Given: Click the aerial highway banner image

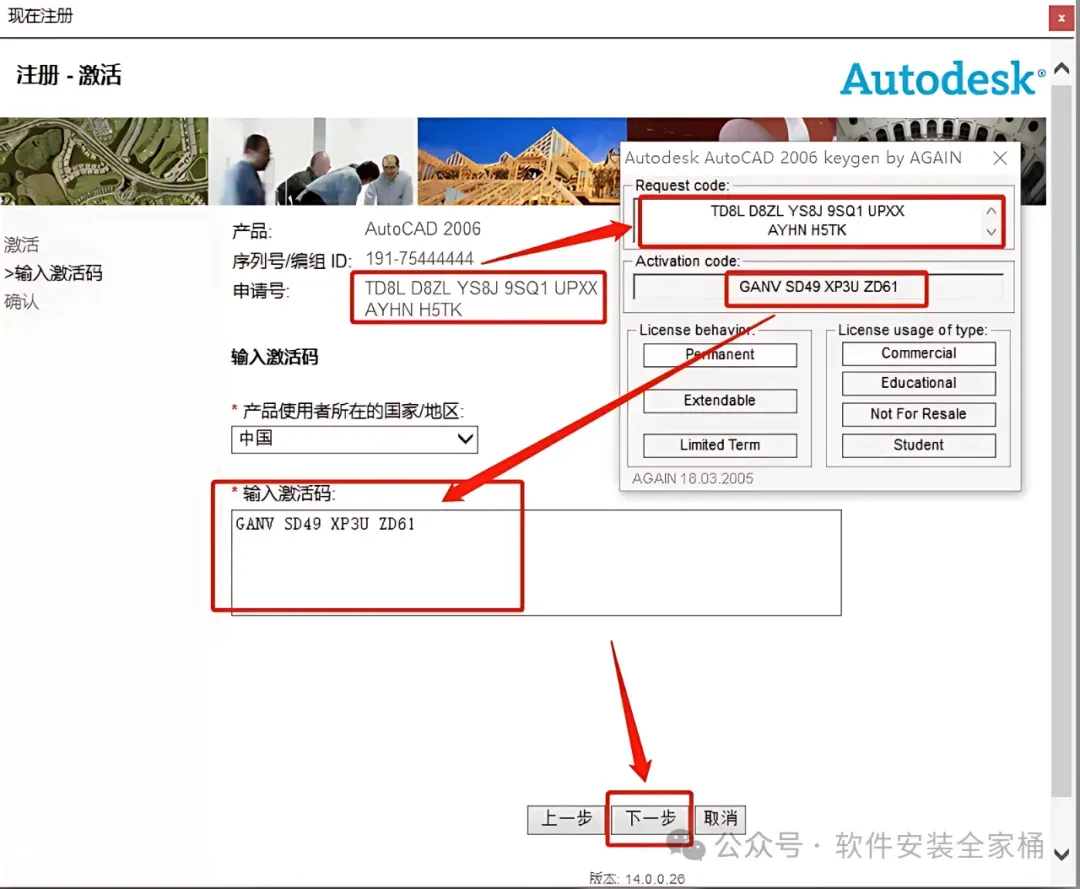Looking at the screenshot, I should (x=104, y=161).
